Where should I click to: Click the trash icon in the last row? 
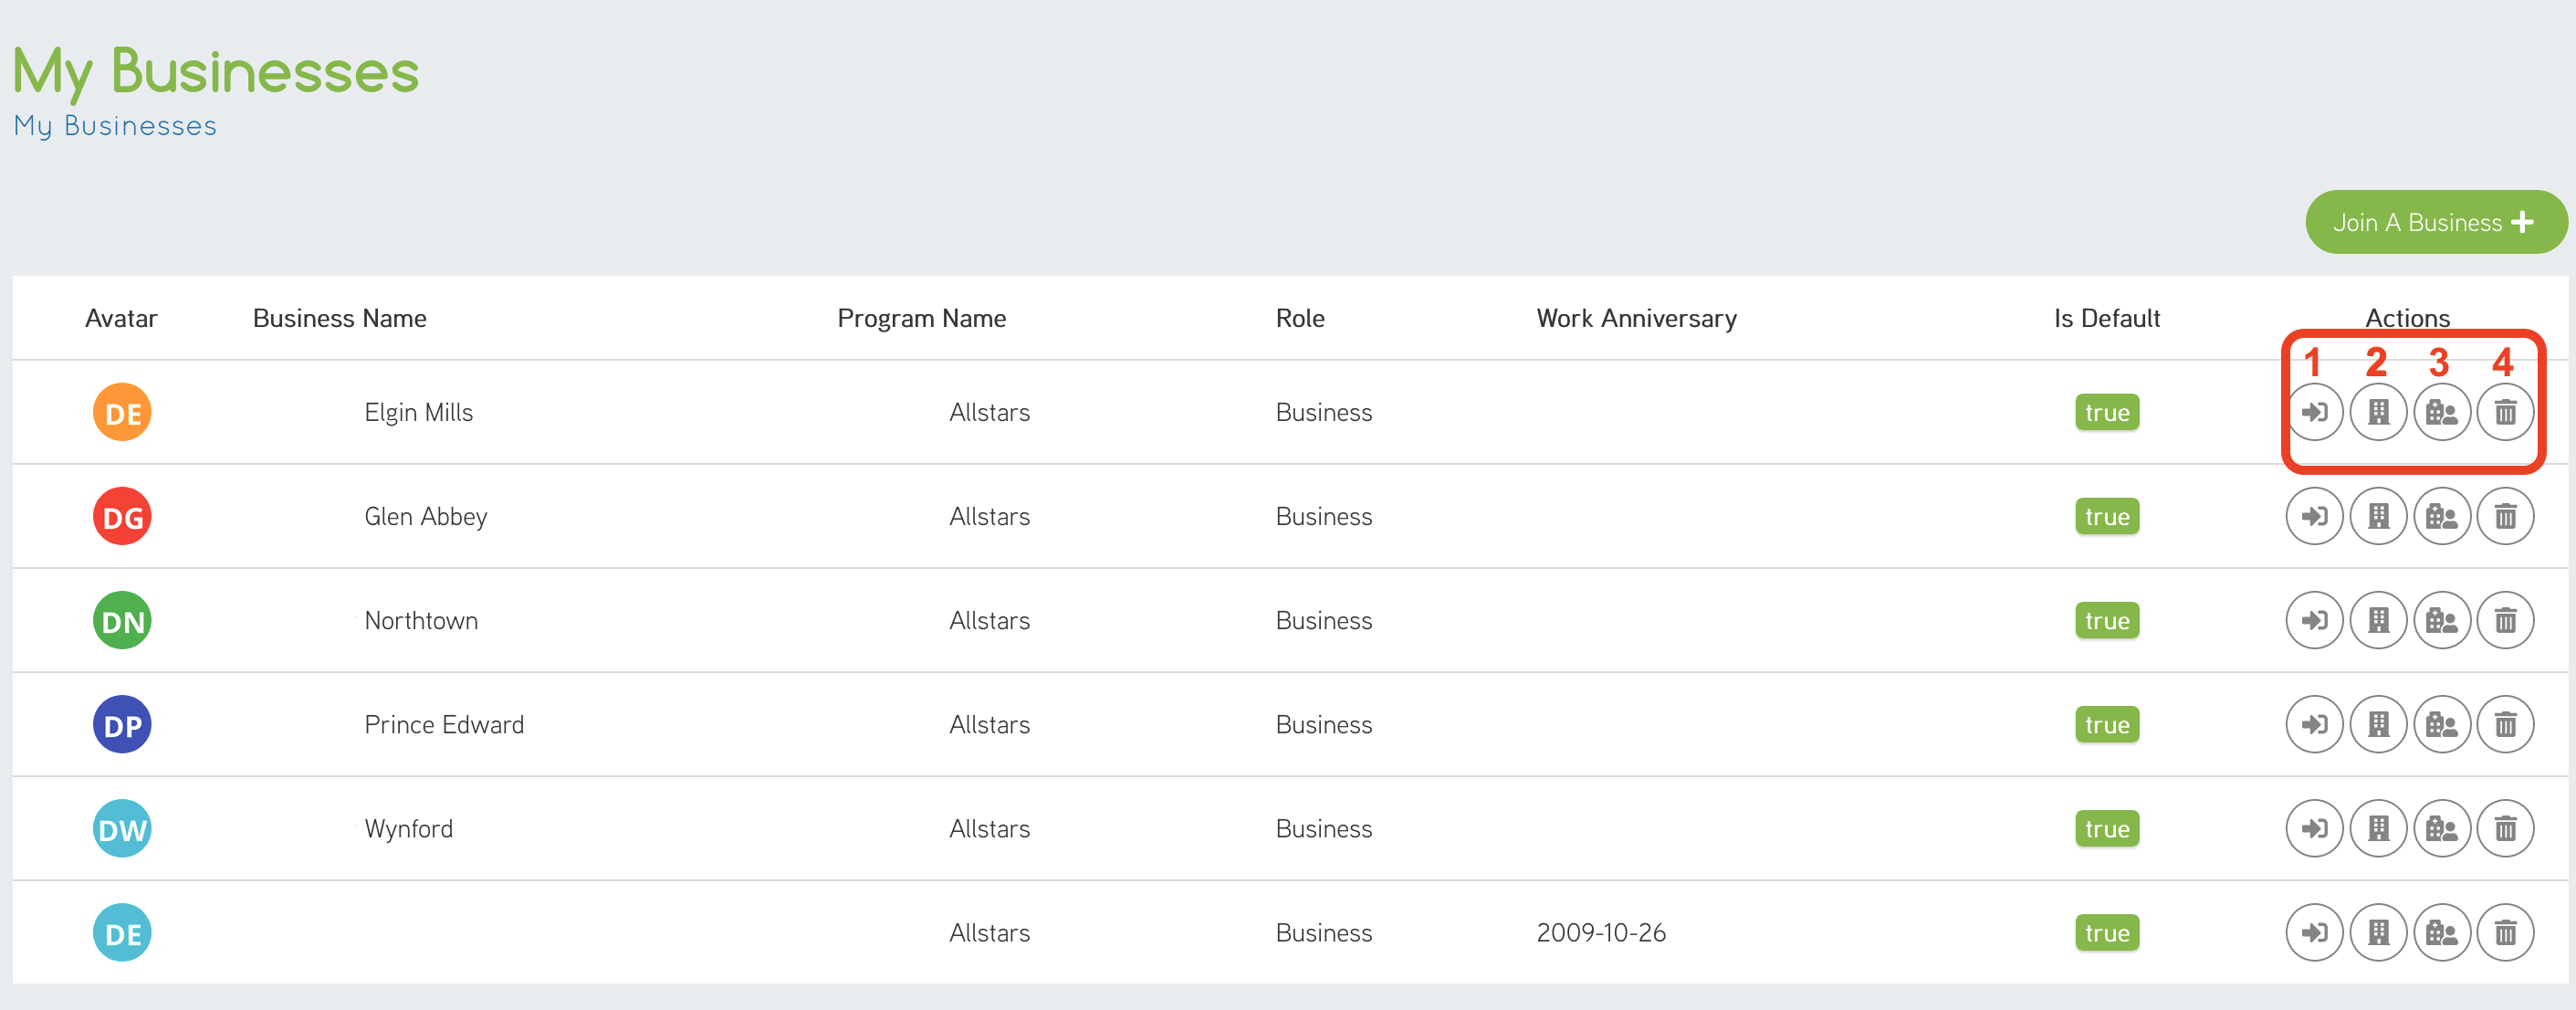pos(2505,932)
